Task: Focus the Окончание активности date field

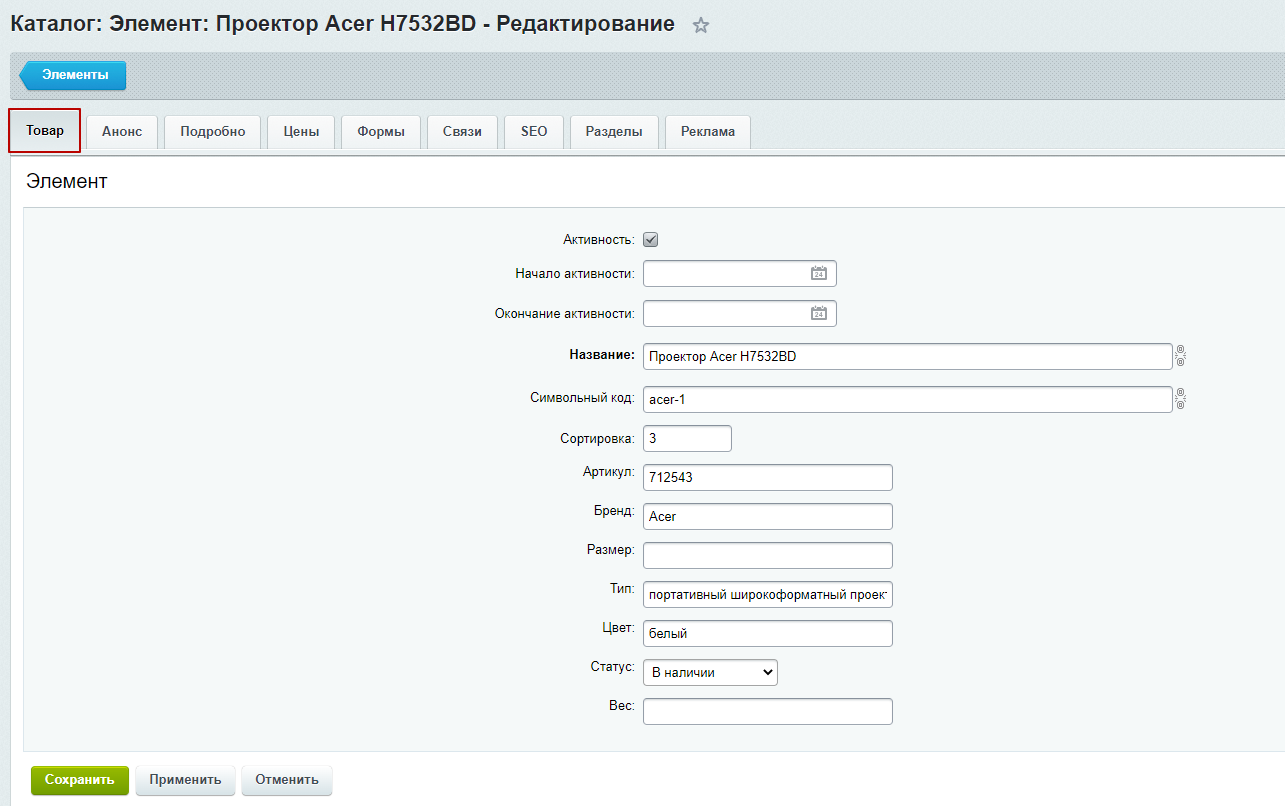Action: [x=740, y=313]
